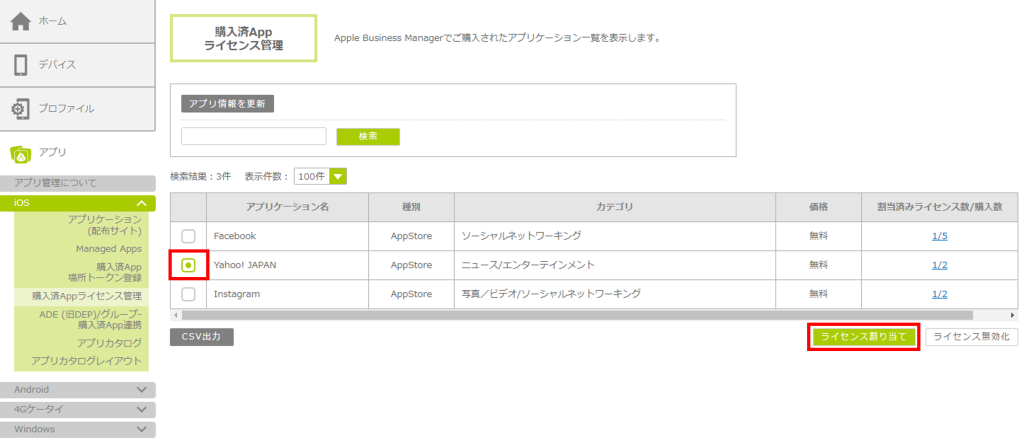Viewport: 1024px width, 445px height.
Task: Open Facebook's 1/5 license count link
Action: [939, 236]
